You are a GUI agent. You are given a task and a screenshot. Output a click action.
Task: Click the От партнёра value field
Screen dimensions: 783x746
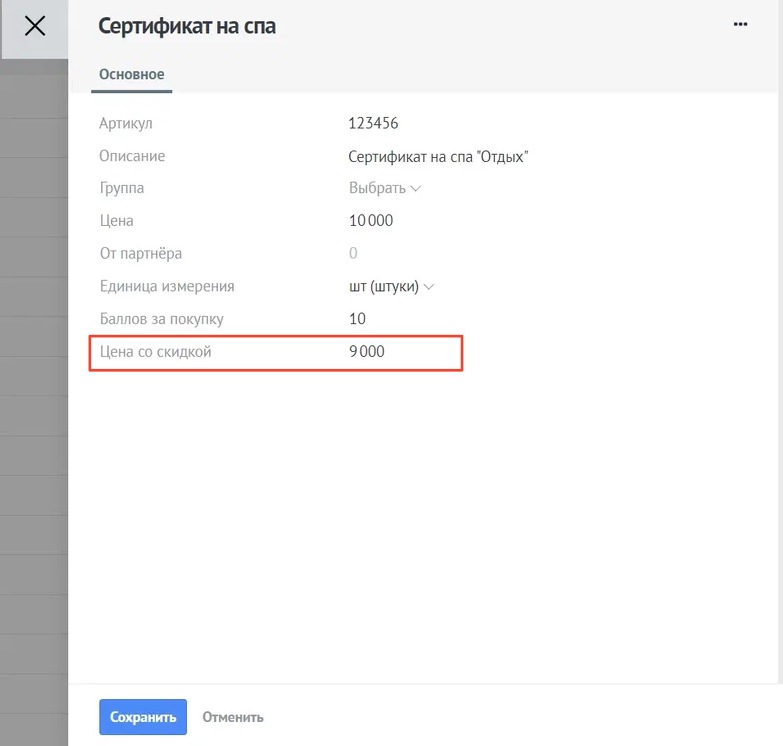point(353,253)
